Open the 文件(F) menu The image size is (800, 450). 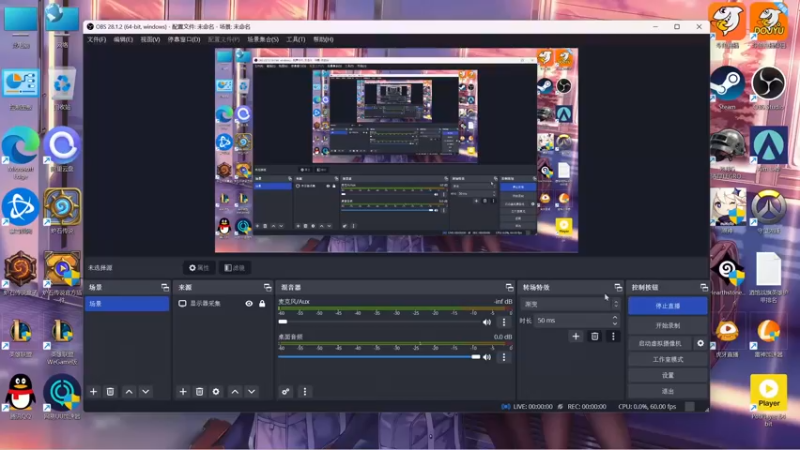click(96, 39)
